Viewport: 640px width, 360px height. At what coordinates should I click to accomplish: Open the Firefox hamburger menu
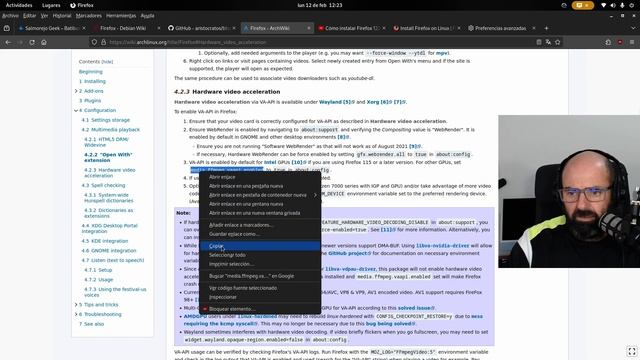[x=632, y=42]
